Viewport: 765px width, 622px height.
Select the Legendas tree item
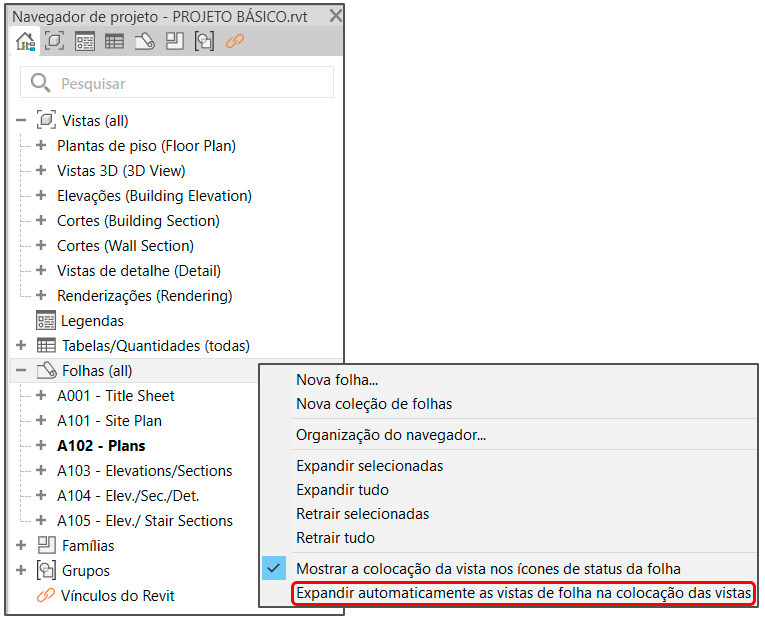tap(92, 321)
